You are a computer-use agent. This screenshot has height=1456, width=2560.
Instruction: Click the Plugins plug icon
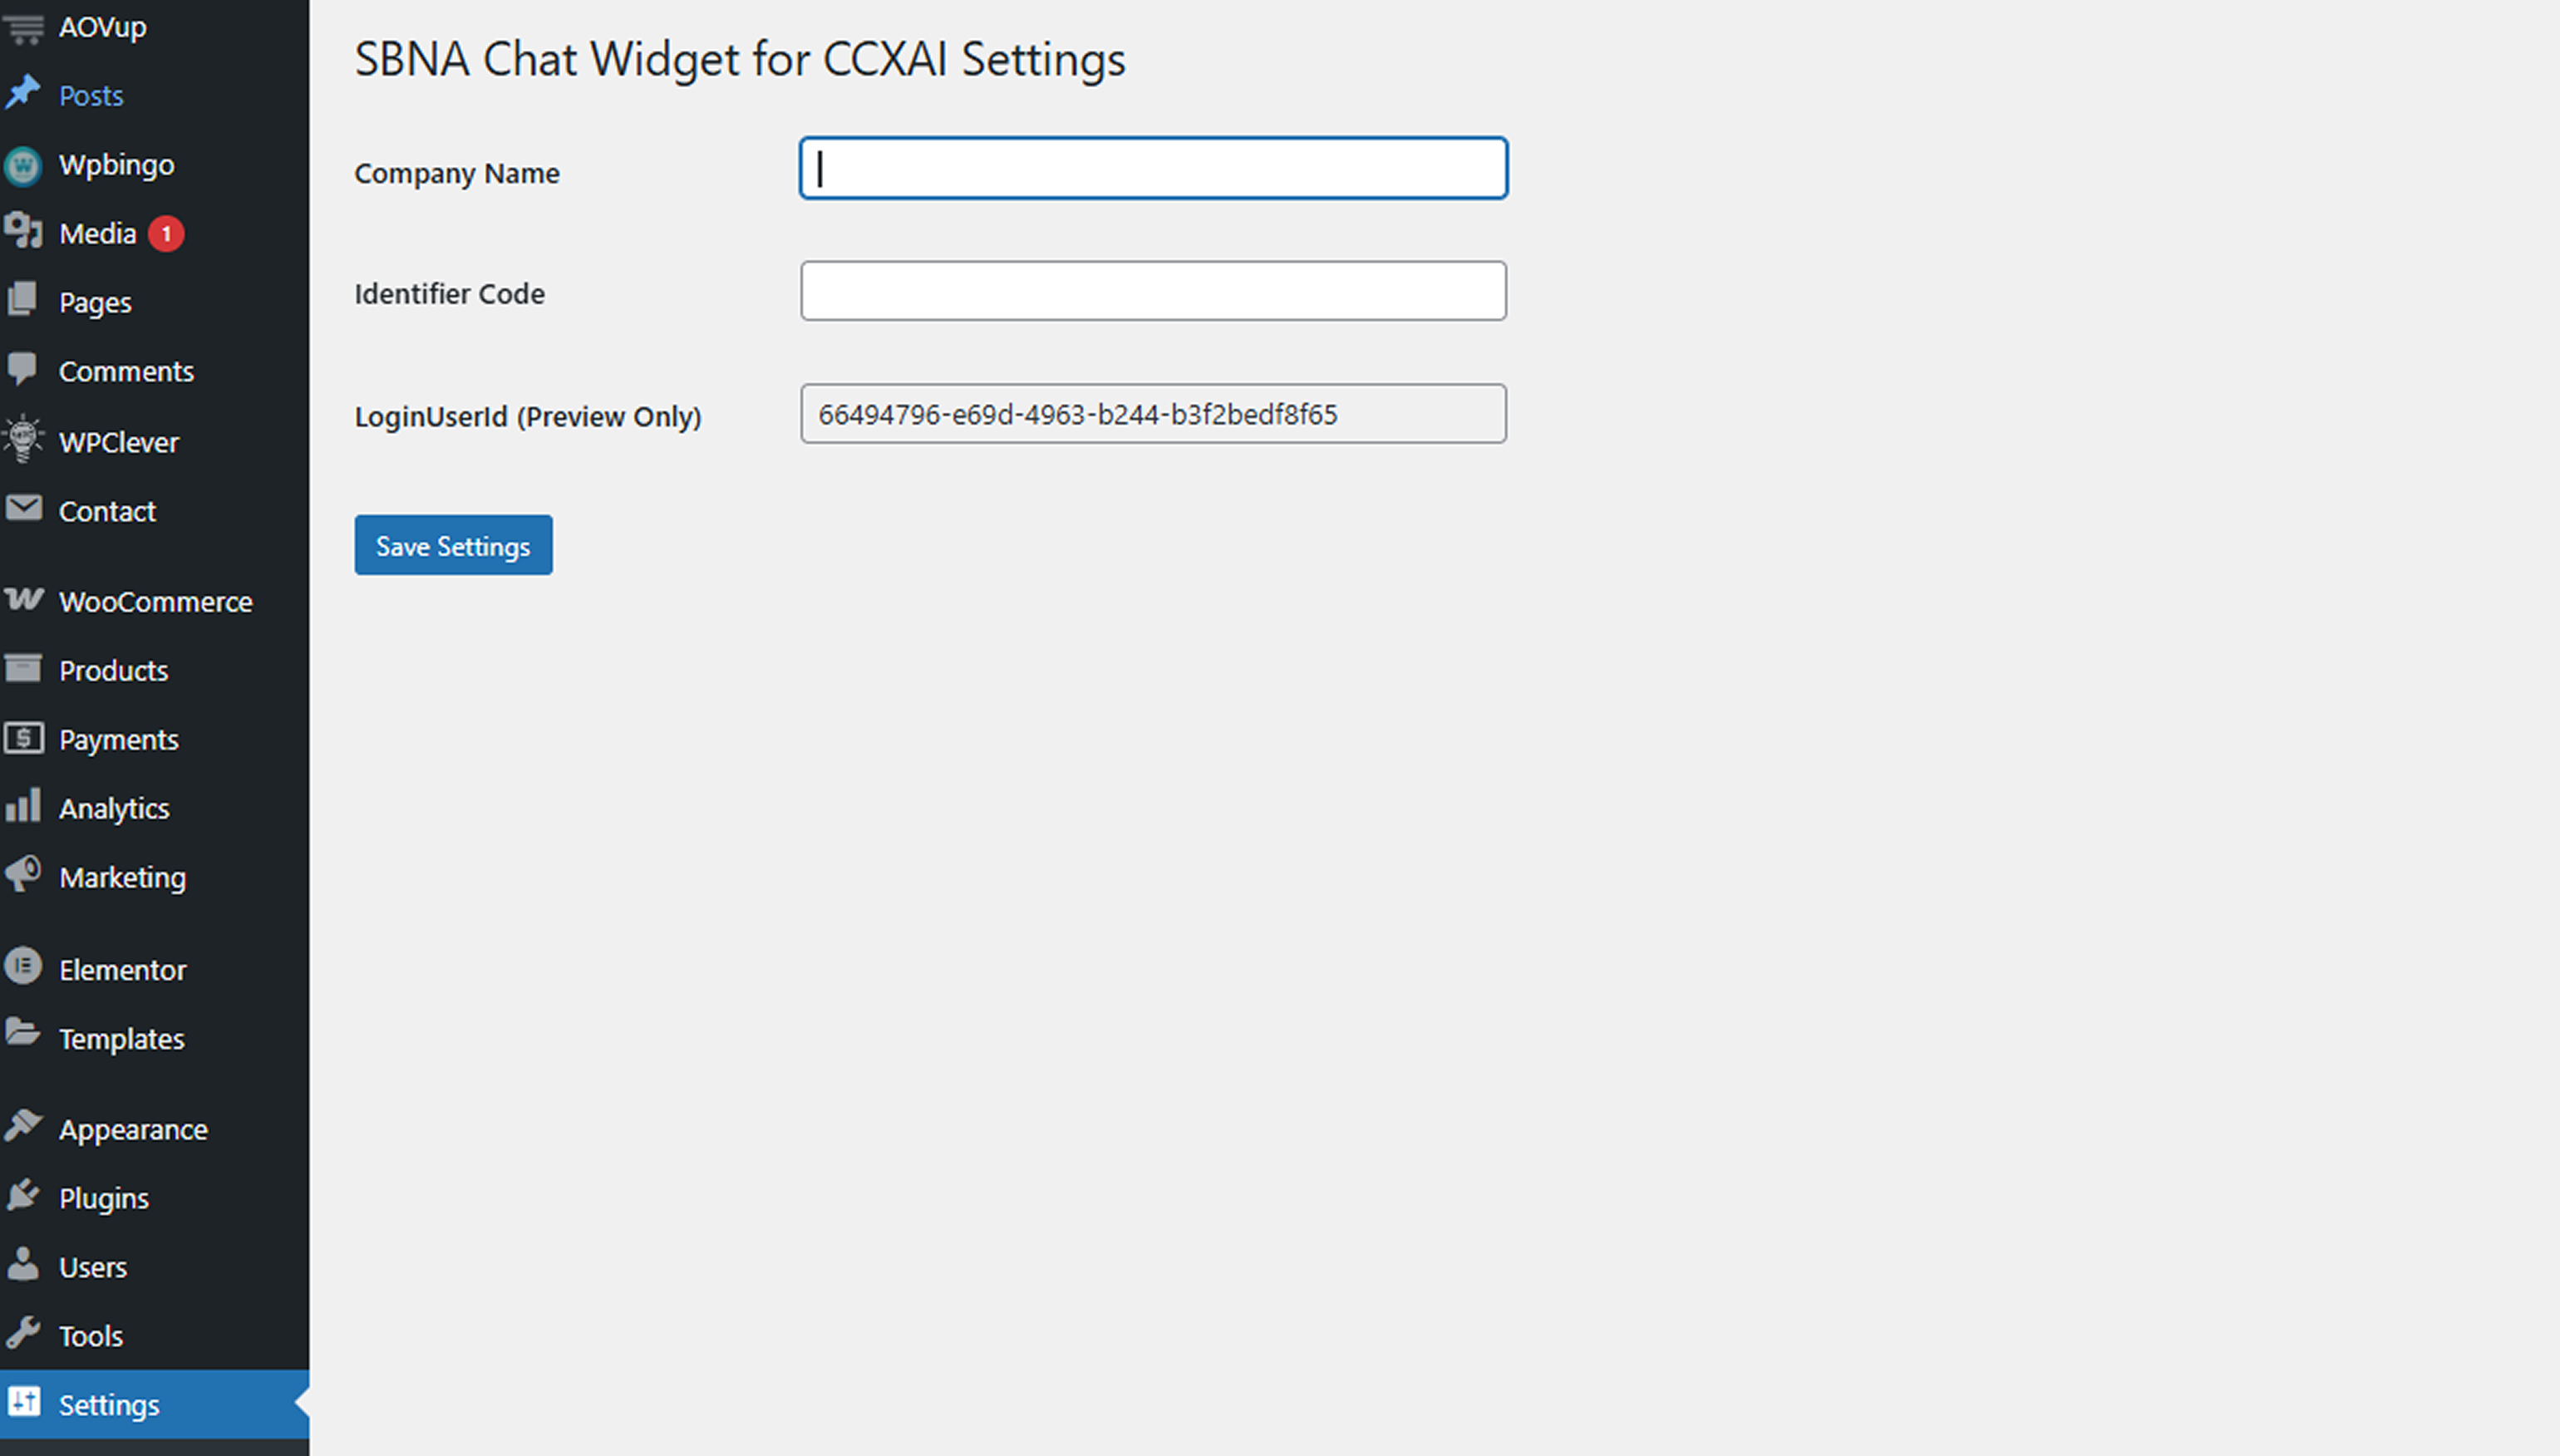[x=23, y=1196]
